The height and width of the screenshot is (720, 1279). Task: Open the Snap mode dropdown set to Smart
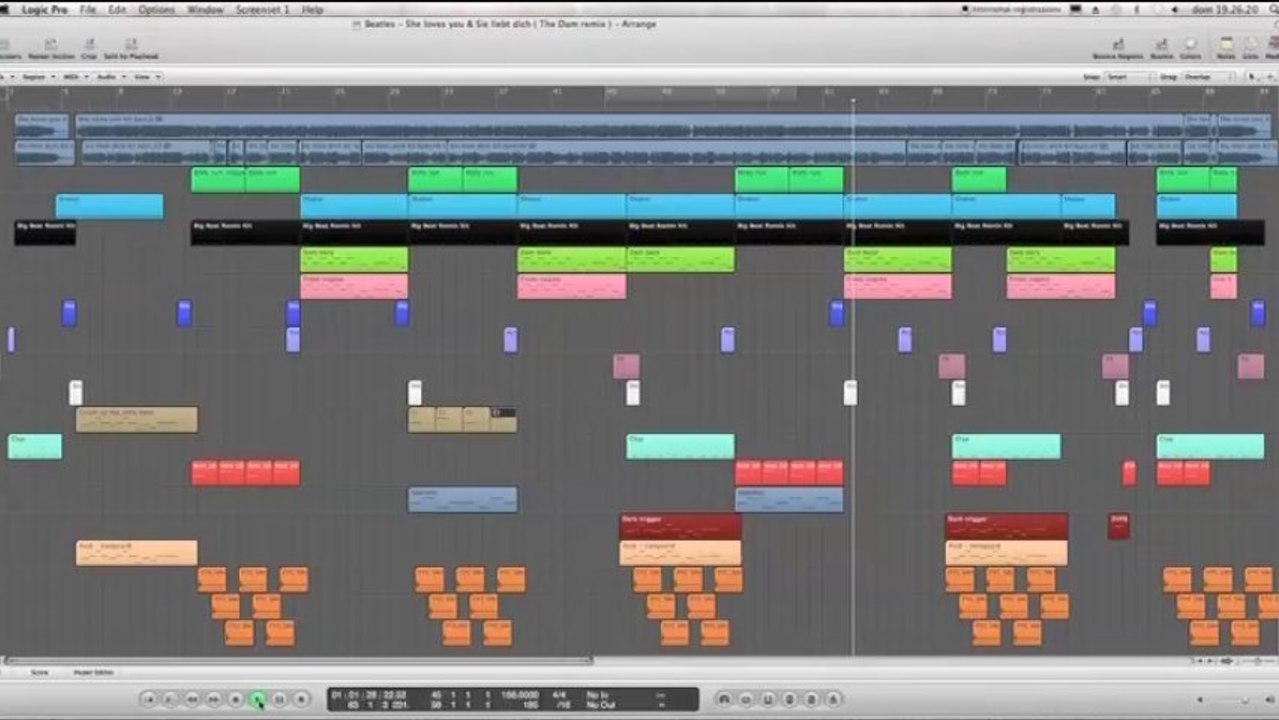pos(1128,76)
